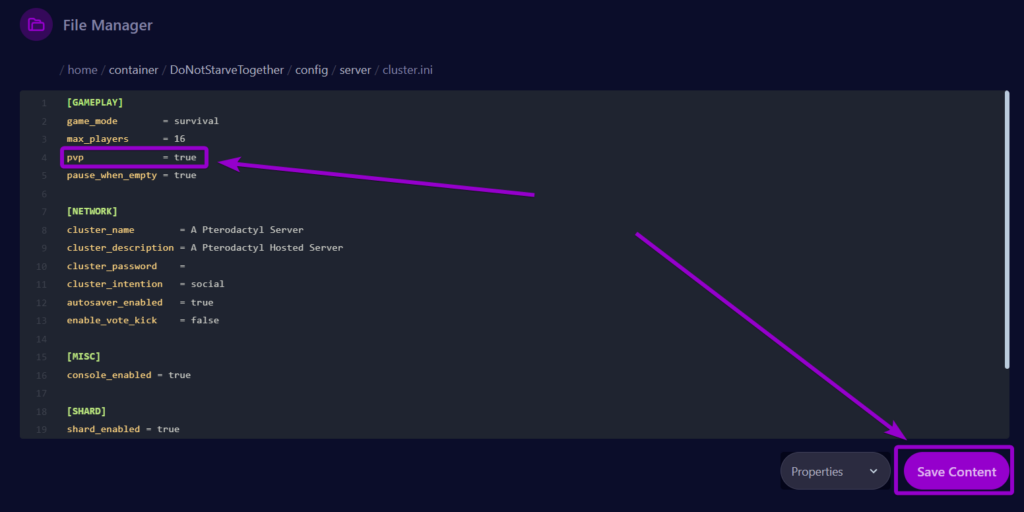
Task: Go to the DoNotStarveTogether breadcrumb folder
Action: (227, 70)
